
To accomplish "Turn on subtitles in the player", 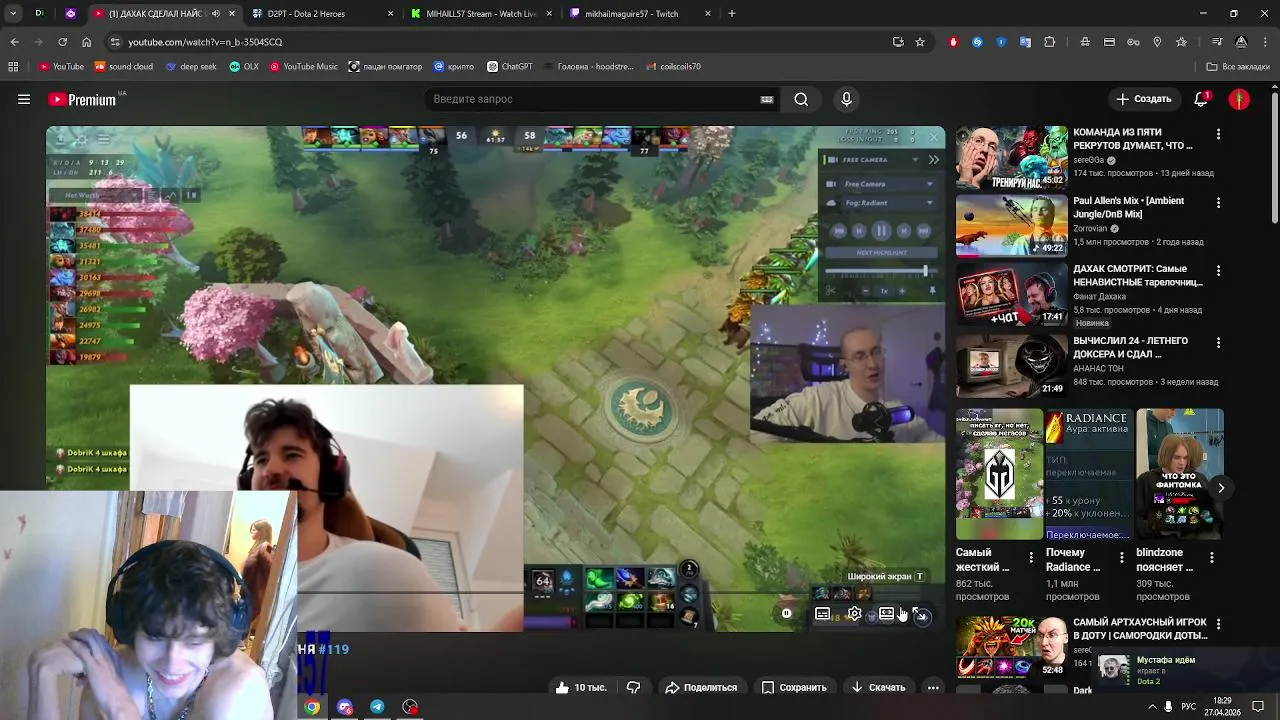I will tap(822, 614).
